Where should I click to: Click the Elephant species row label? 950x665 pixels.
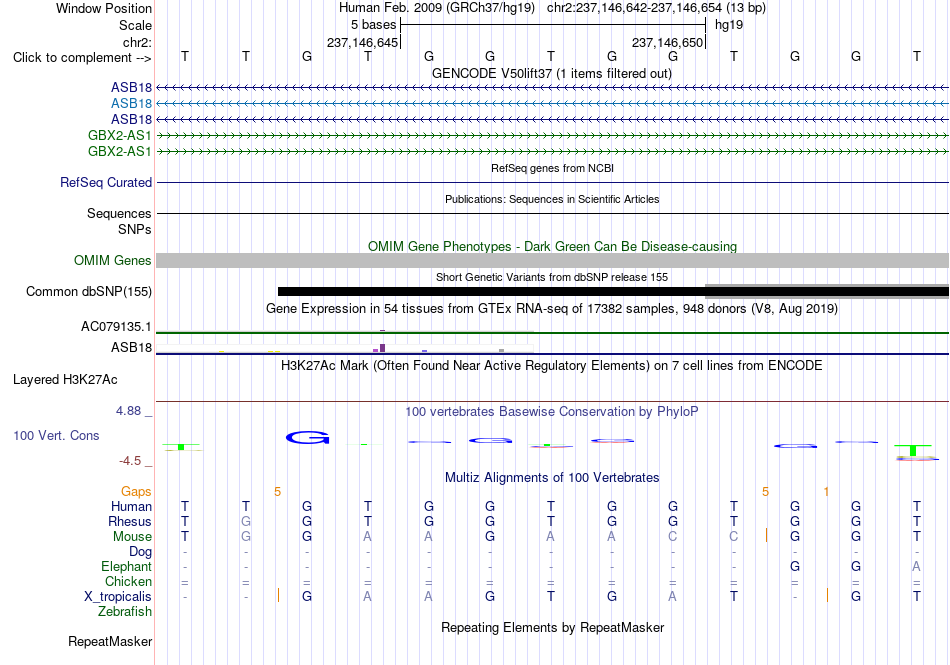tap(126, 566)
